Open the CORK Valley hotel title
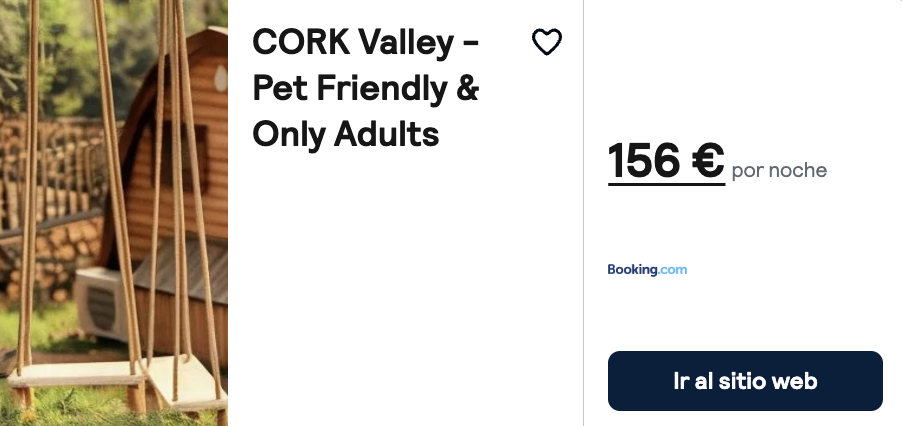The image size is (902, 426). pyautogui.click(x=366, y=88)
